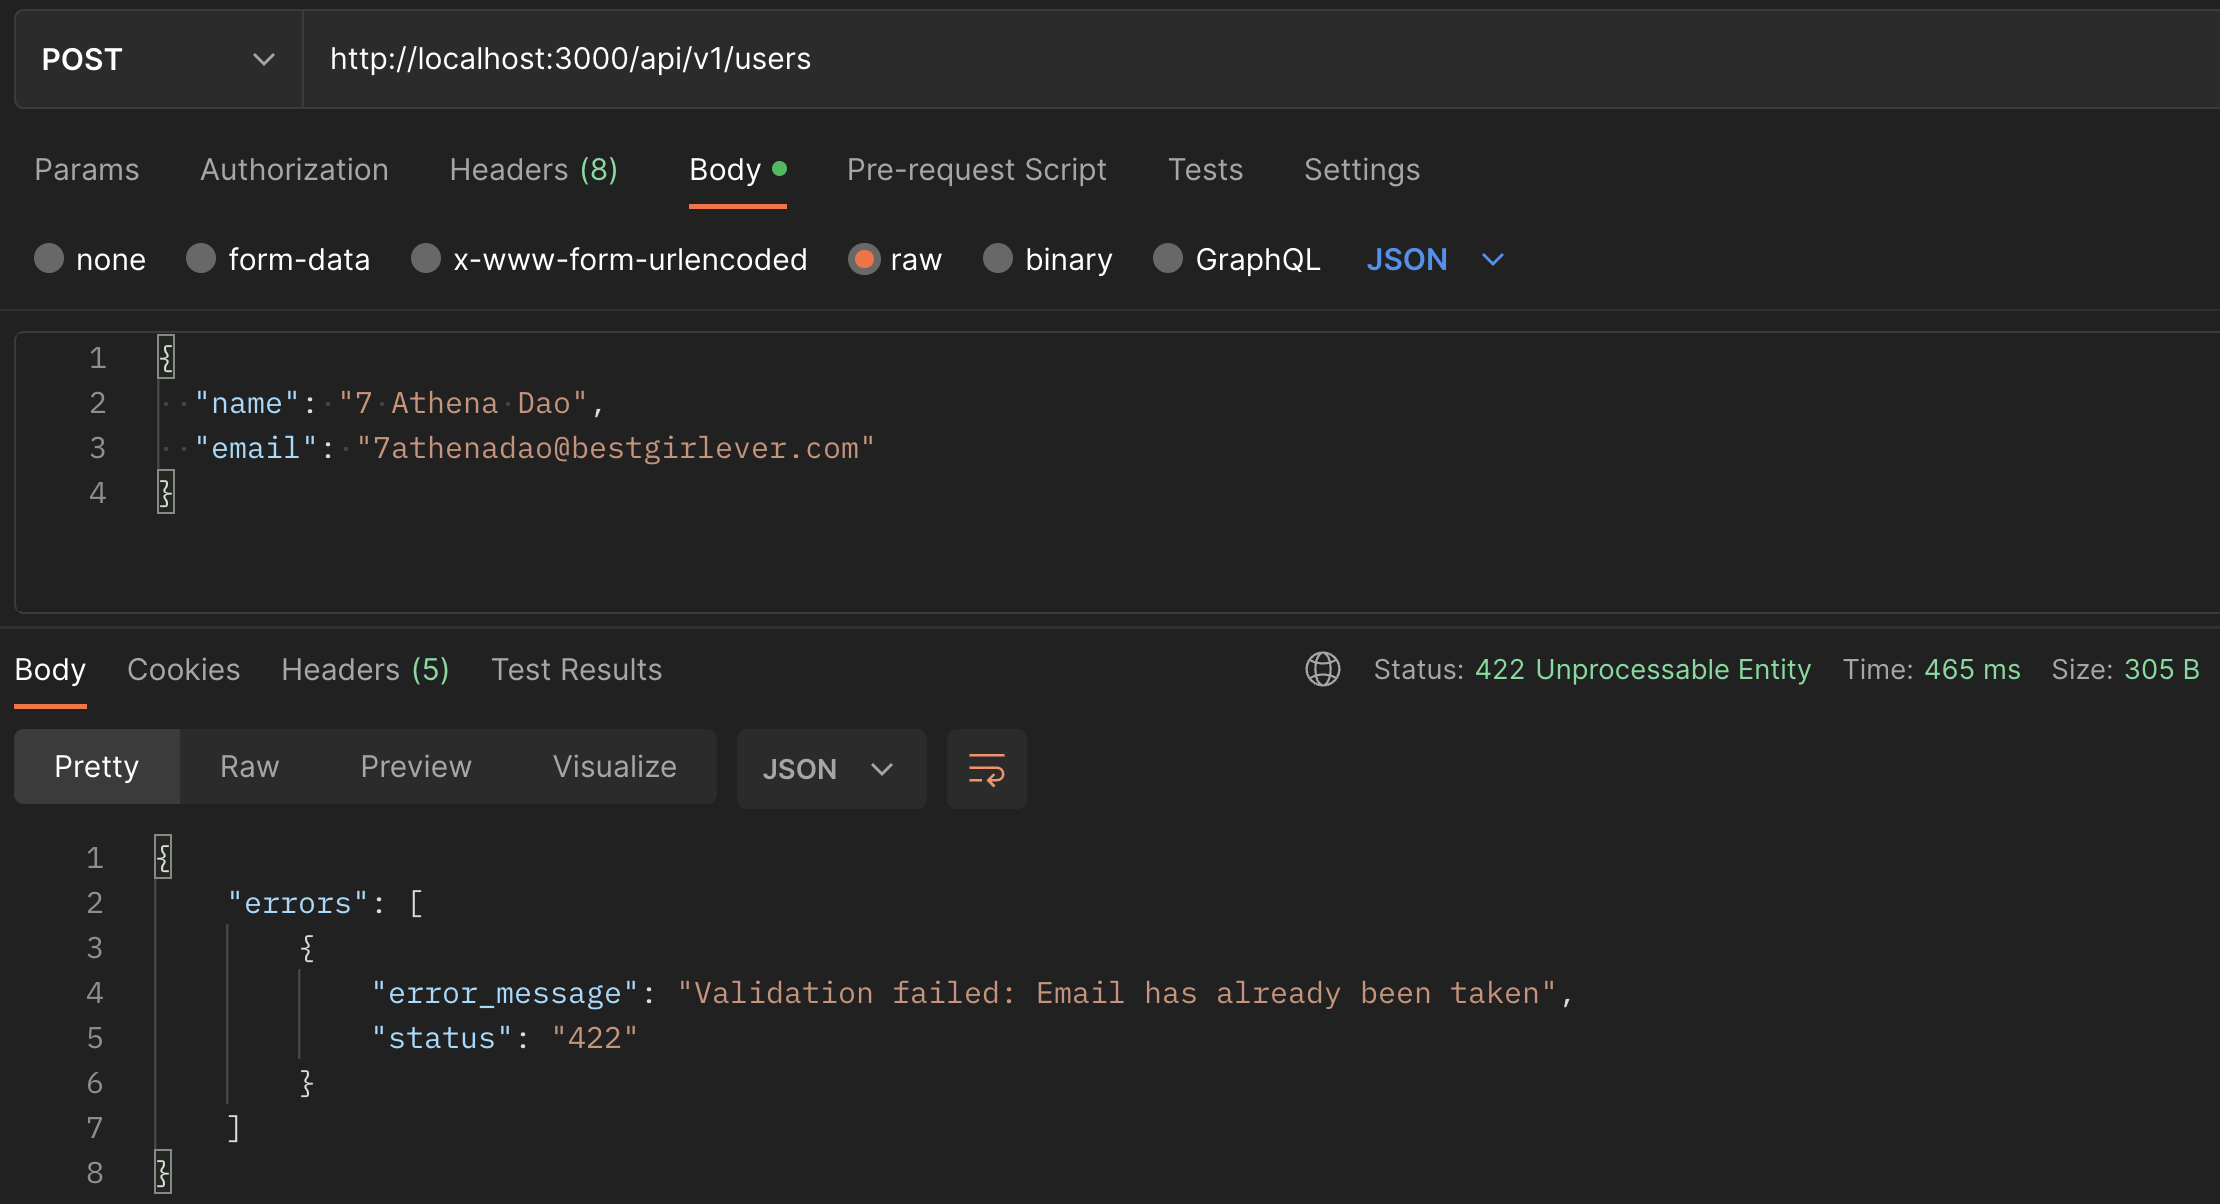Screen dimensions: 2220x1204
Task: Switch to the Params tab
Action: pyautogui.click(x=87, y=170)
